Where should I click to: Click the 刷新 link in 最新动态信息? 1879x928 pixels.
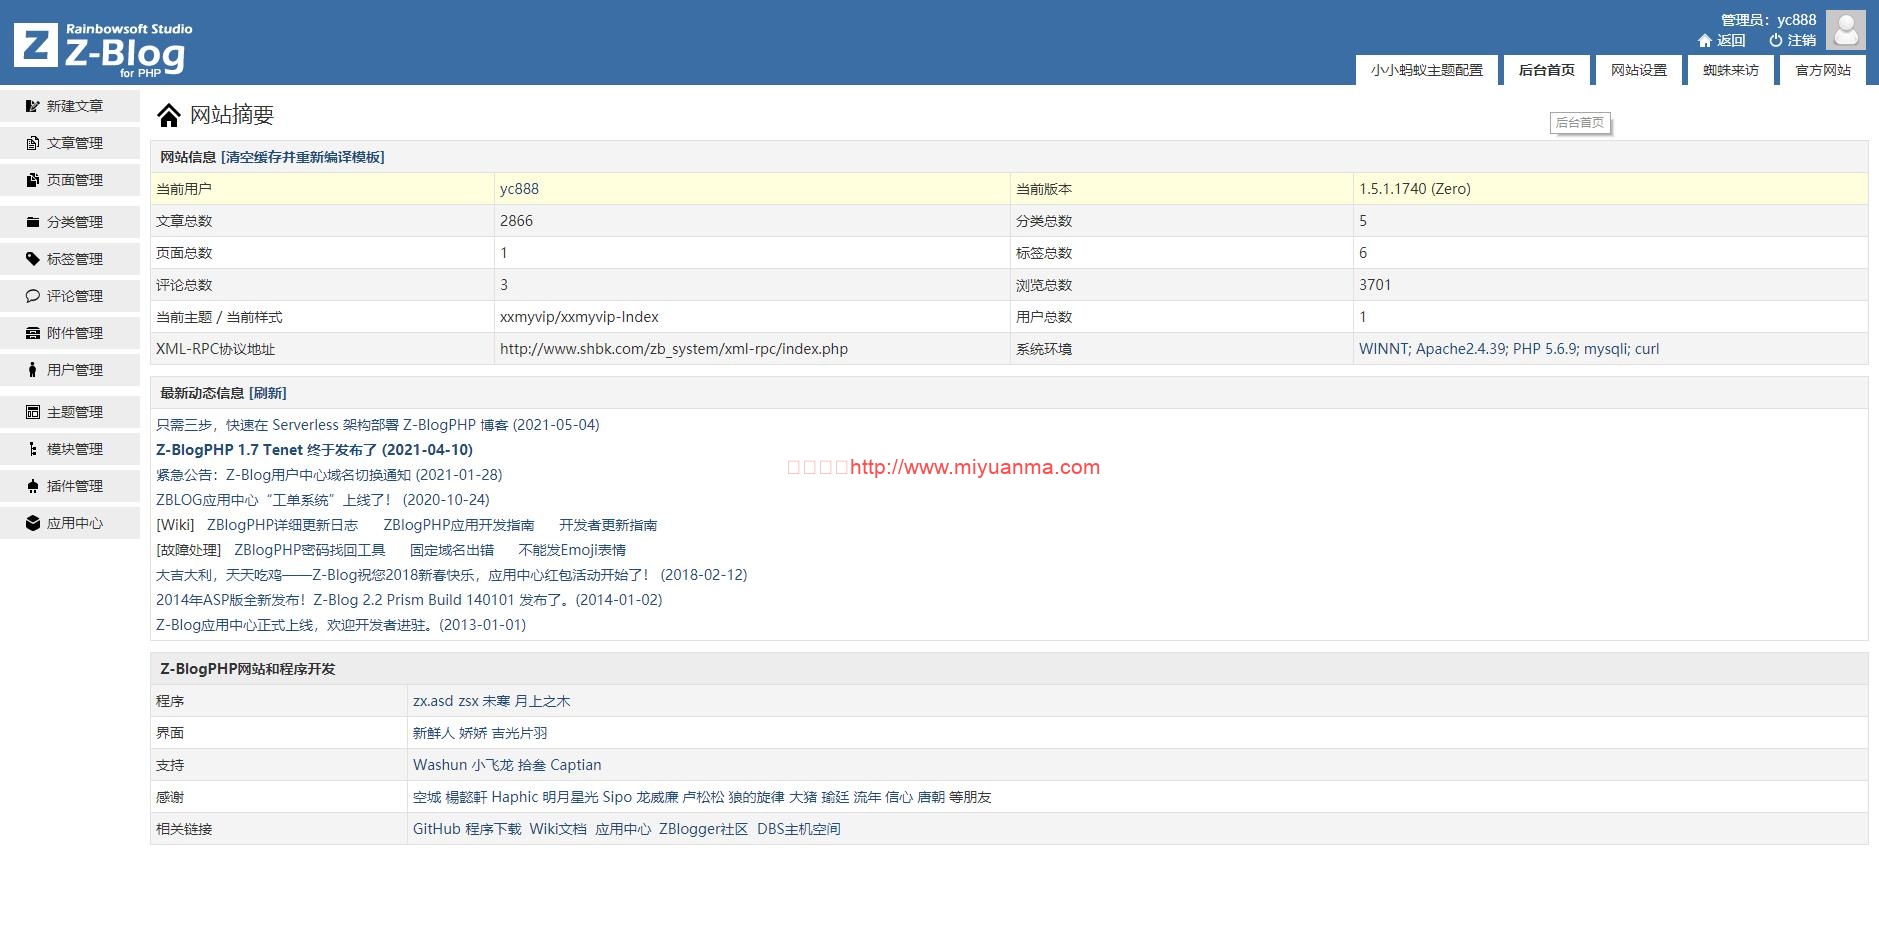click(268, 393)
